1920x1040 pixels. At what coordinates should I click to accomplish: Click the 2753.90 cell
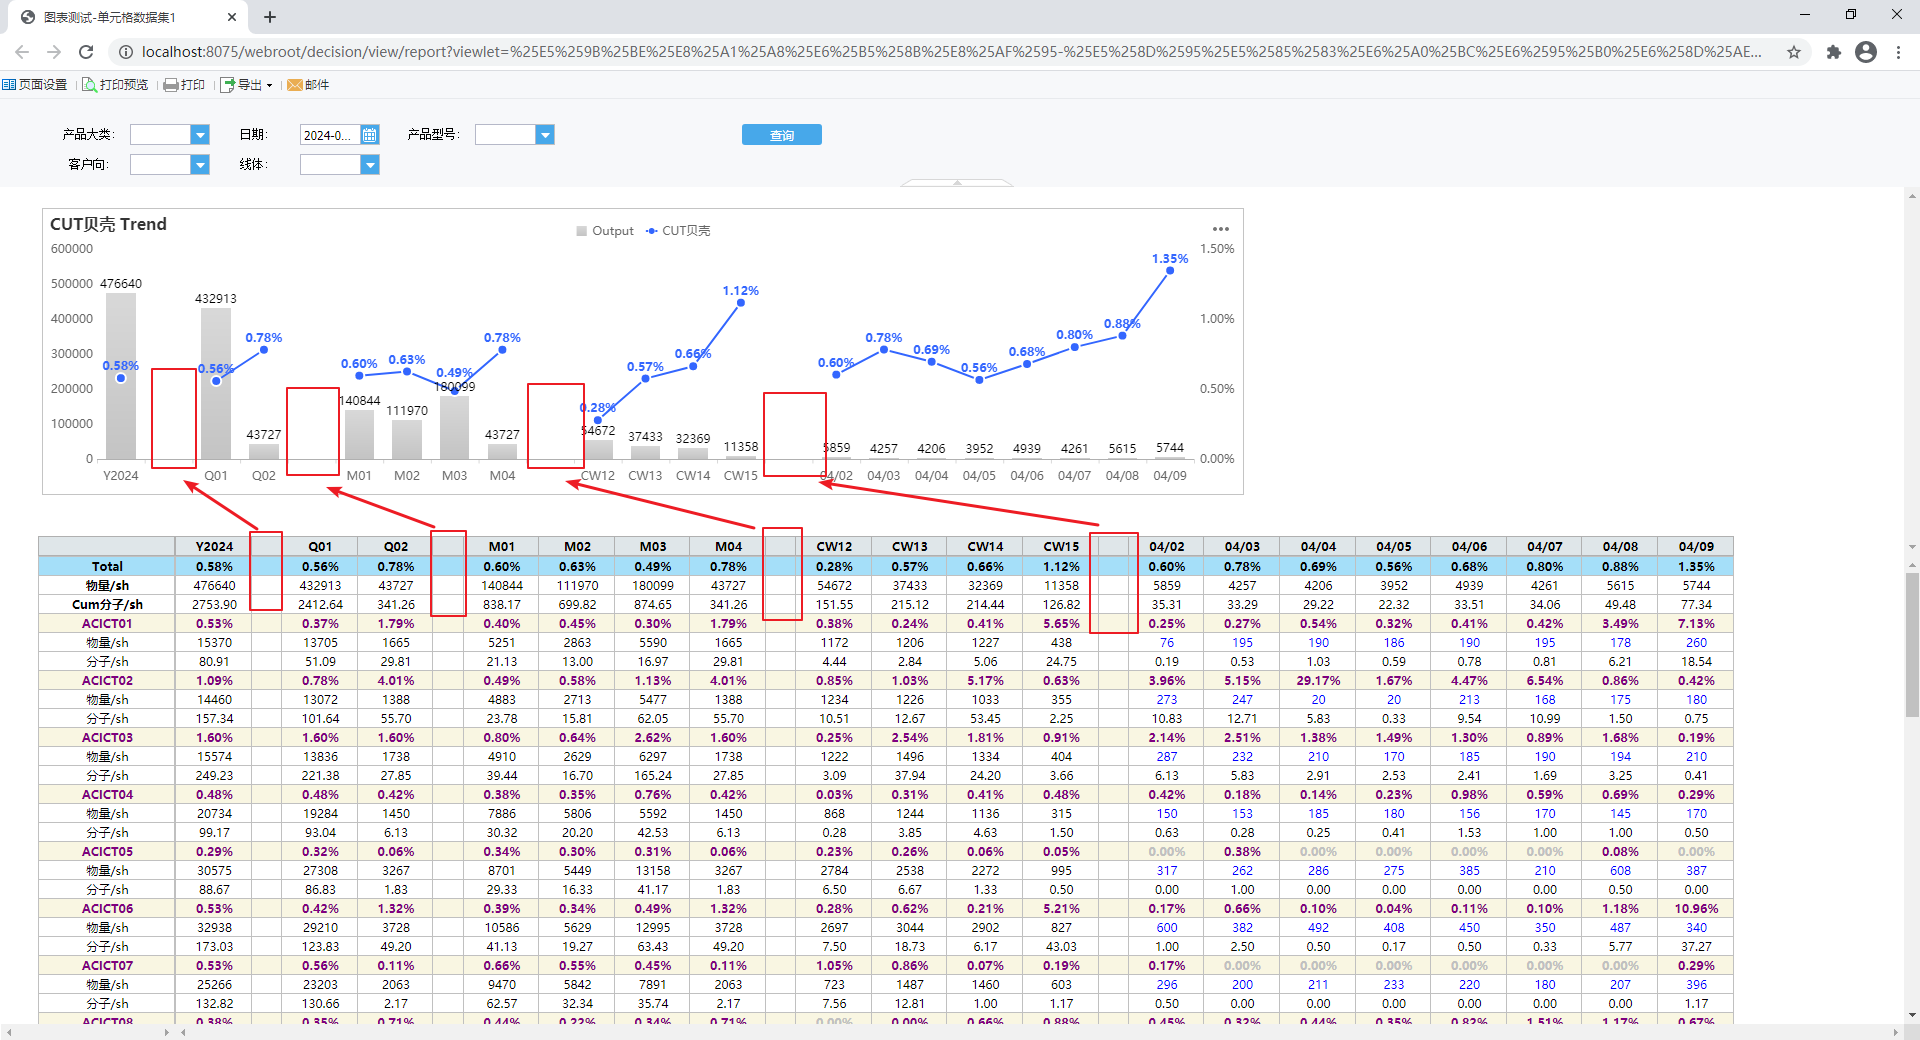[x=214, y=604]
